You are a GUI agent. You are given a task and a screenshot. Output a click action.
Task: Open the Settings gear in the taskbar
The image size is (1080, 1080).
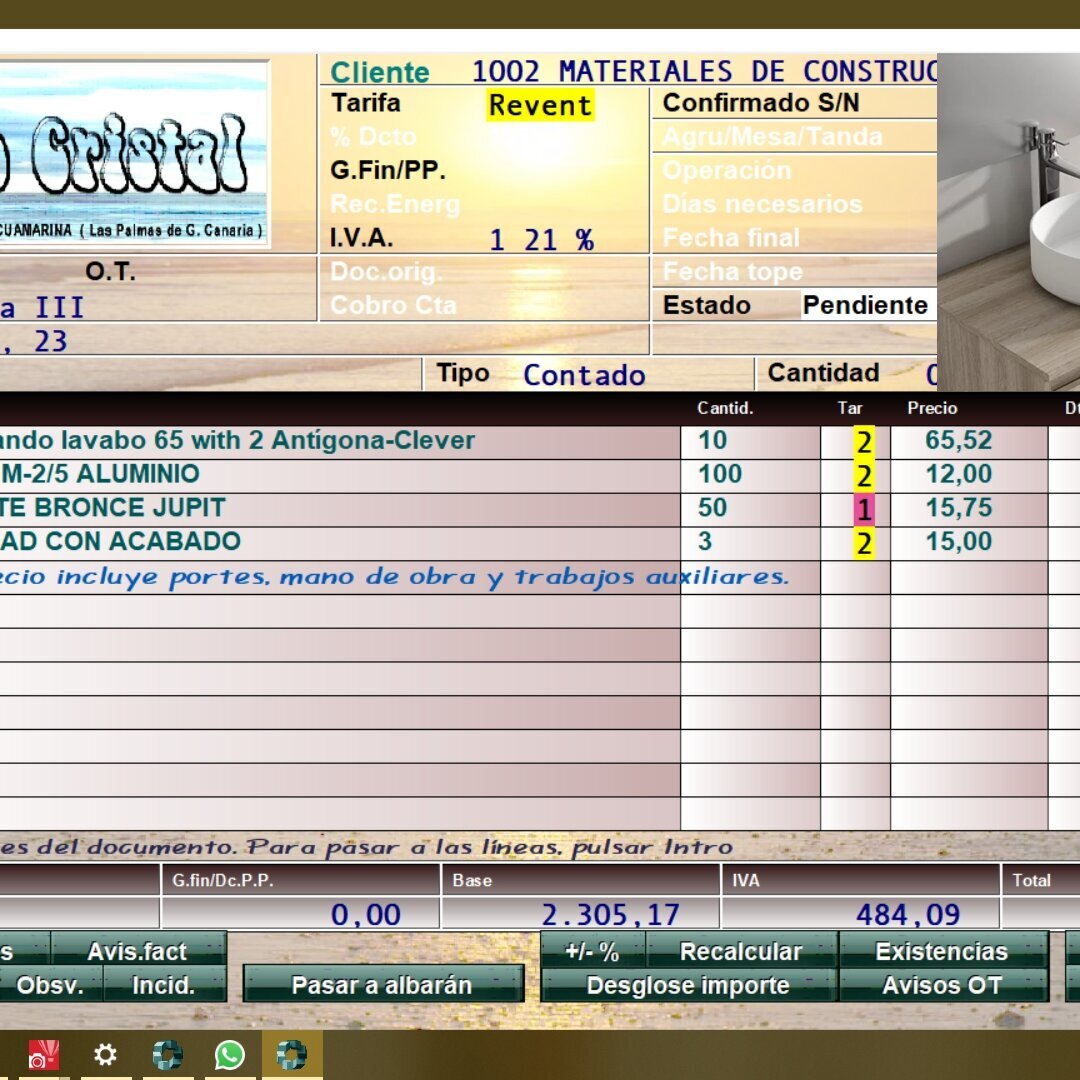(105, 1055)
